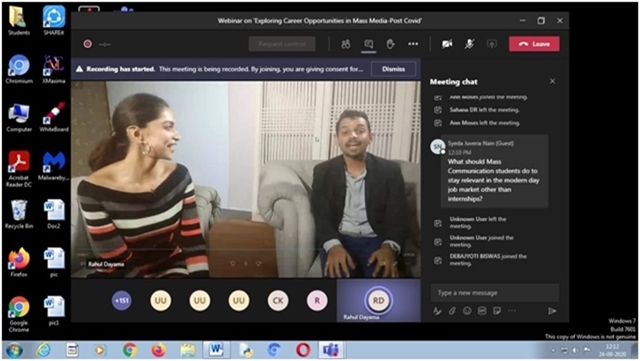Open more actions ellipsis in meeting toolbar
This screenshot has width=640, height=361.
coord(413,44)
